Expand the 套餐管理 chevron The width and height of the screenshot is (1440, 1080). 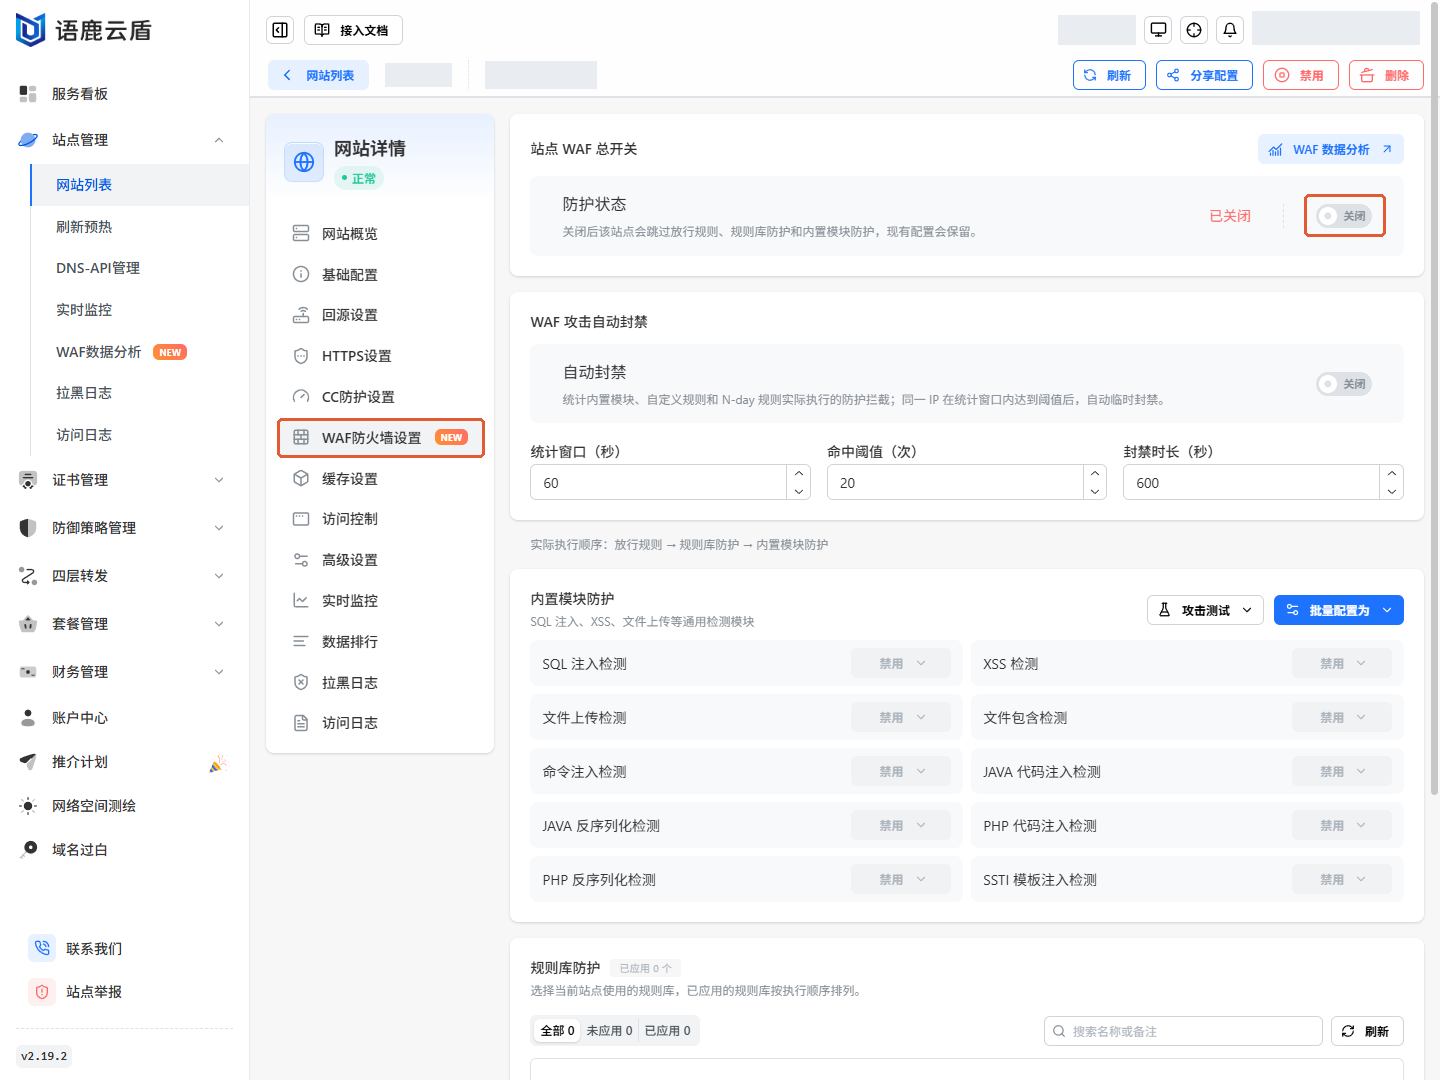pyautogui.click(x=219, y=624)
